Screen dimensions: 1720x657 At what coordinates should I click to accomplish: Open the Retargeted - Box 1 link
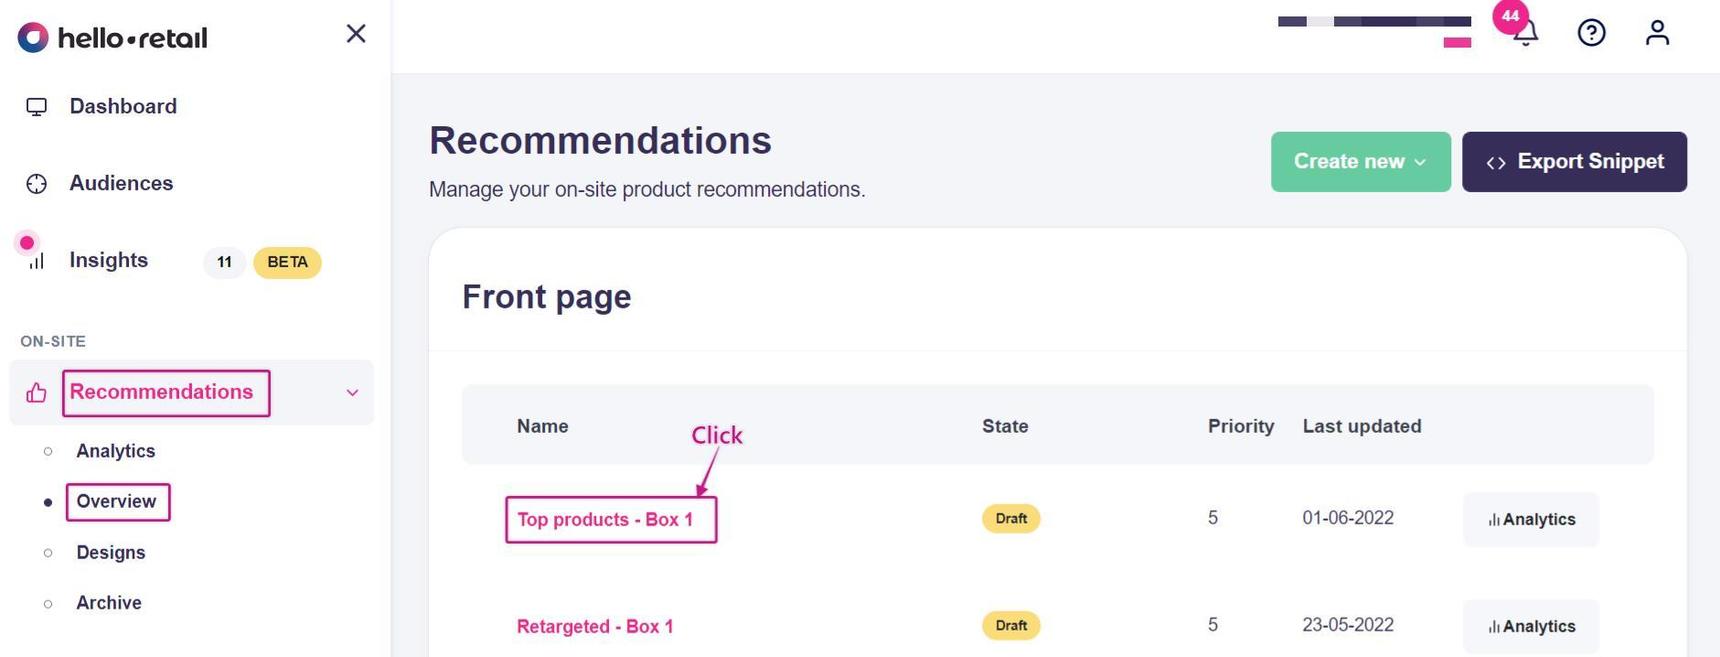pyautogui.click(x=595, y=627)
